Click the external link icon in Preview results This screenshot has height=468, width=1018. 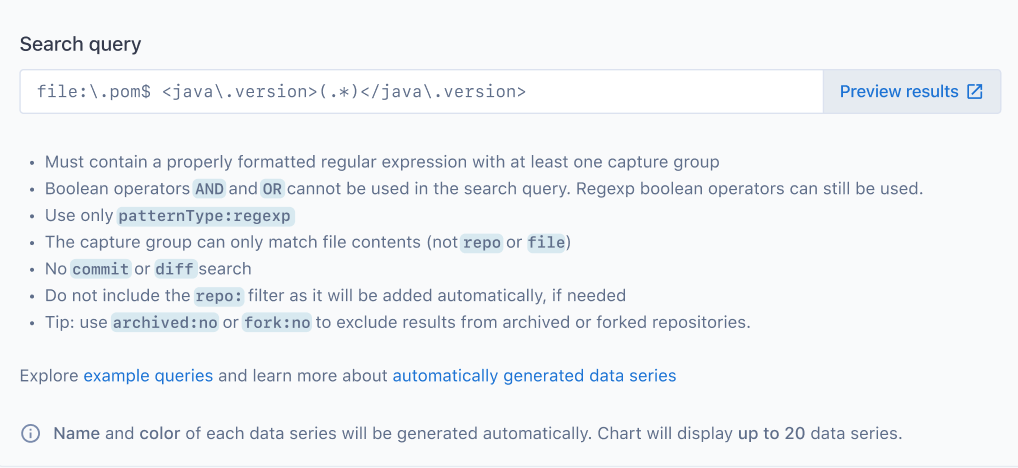(975, 92)
